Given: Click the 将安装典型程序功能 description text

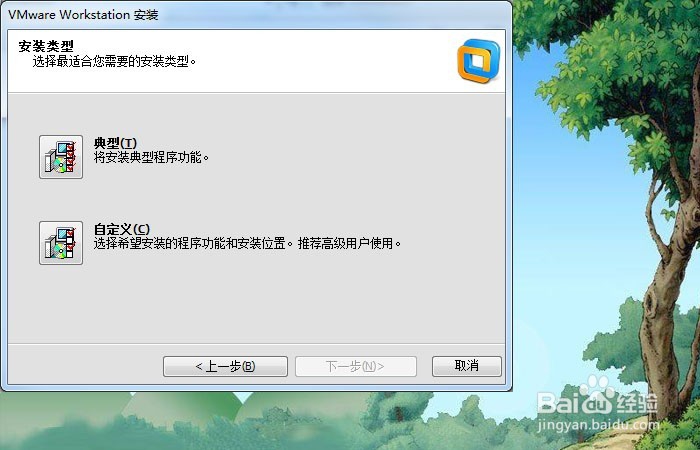Looking at the screenshot, I should click(151, 157).
